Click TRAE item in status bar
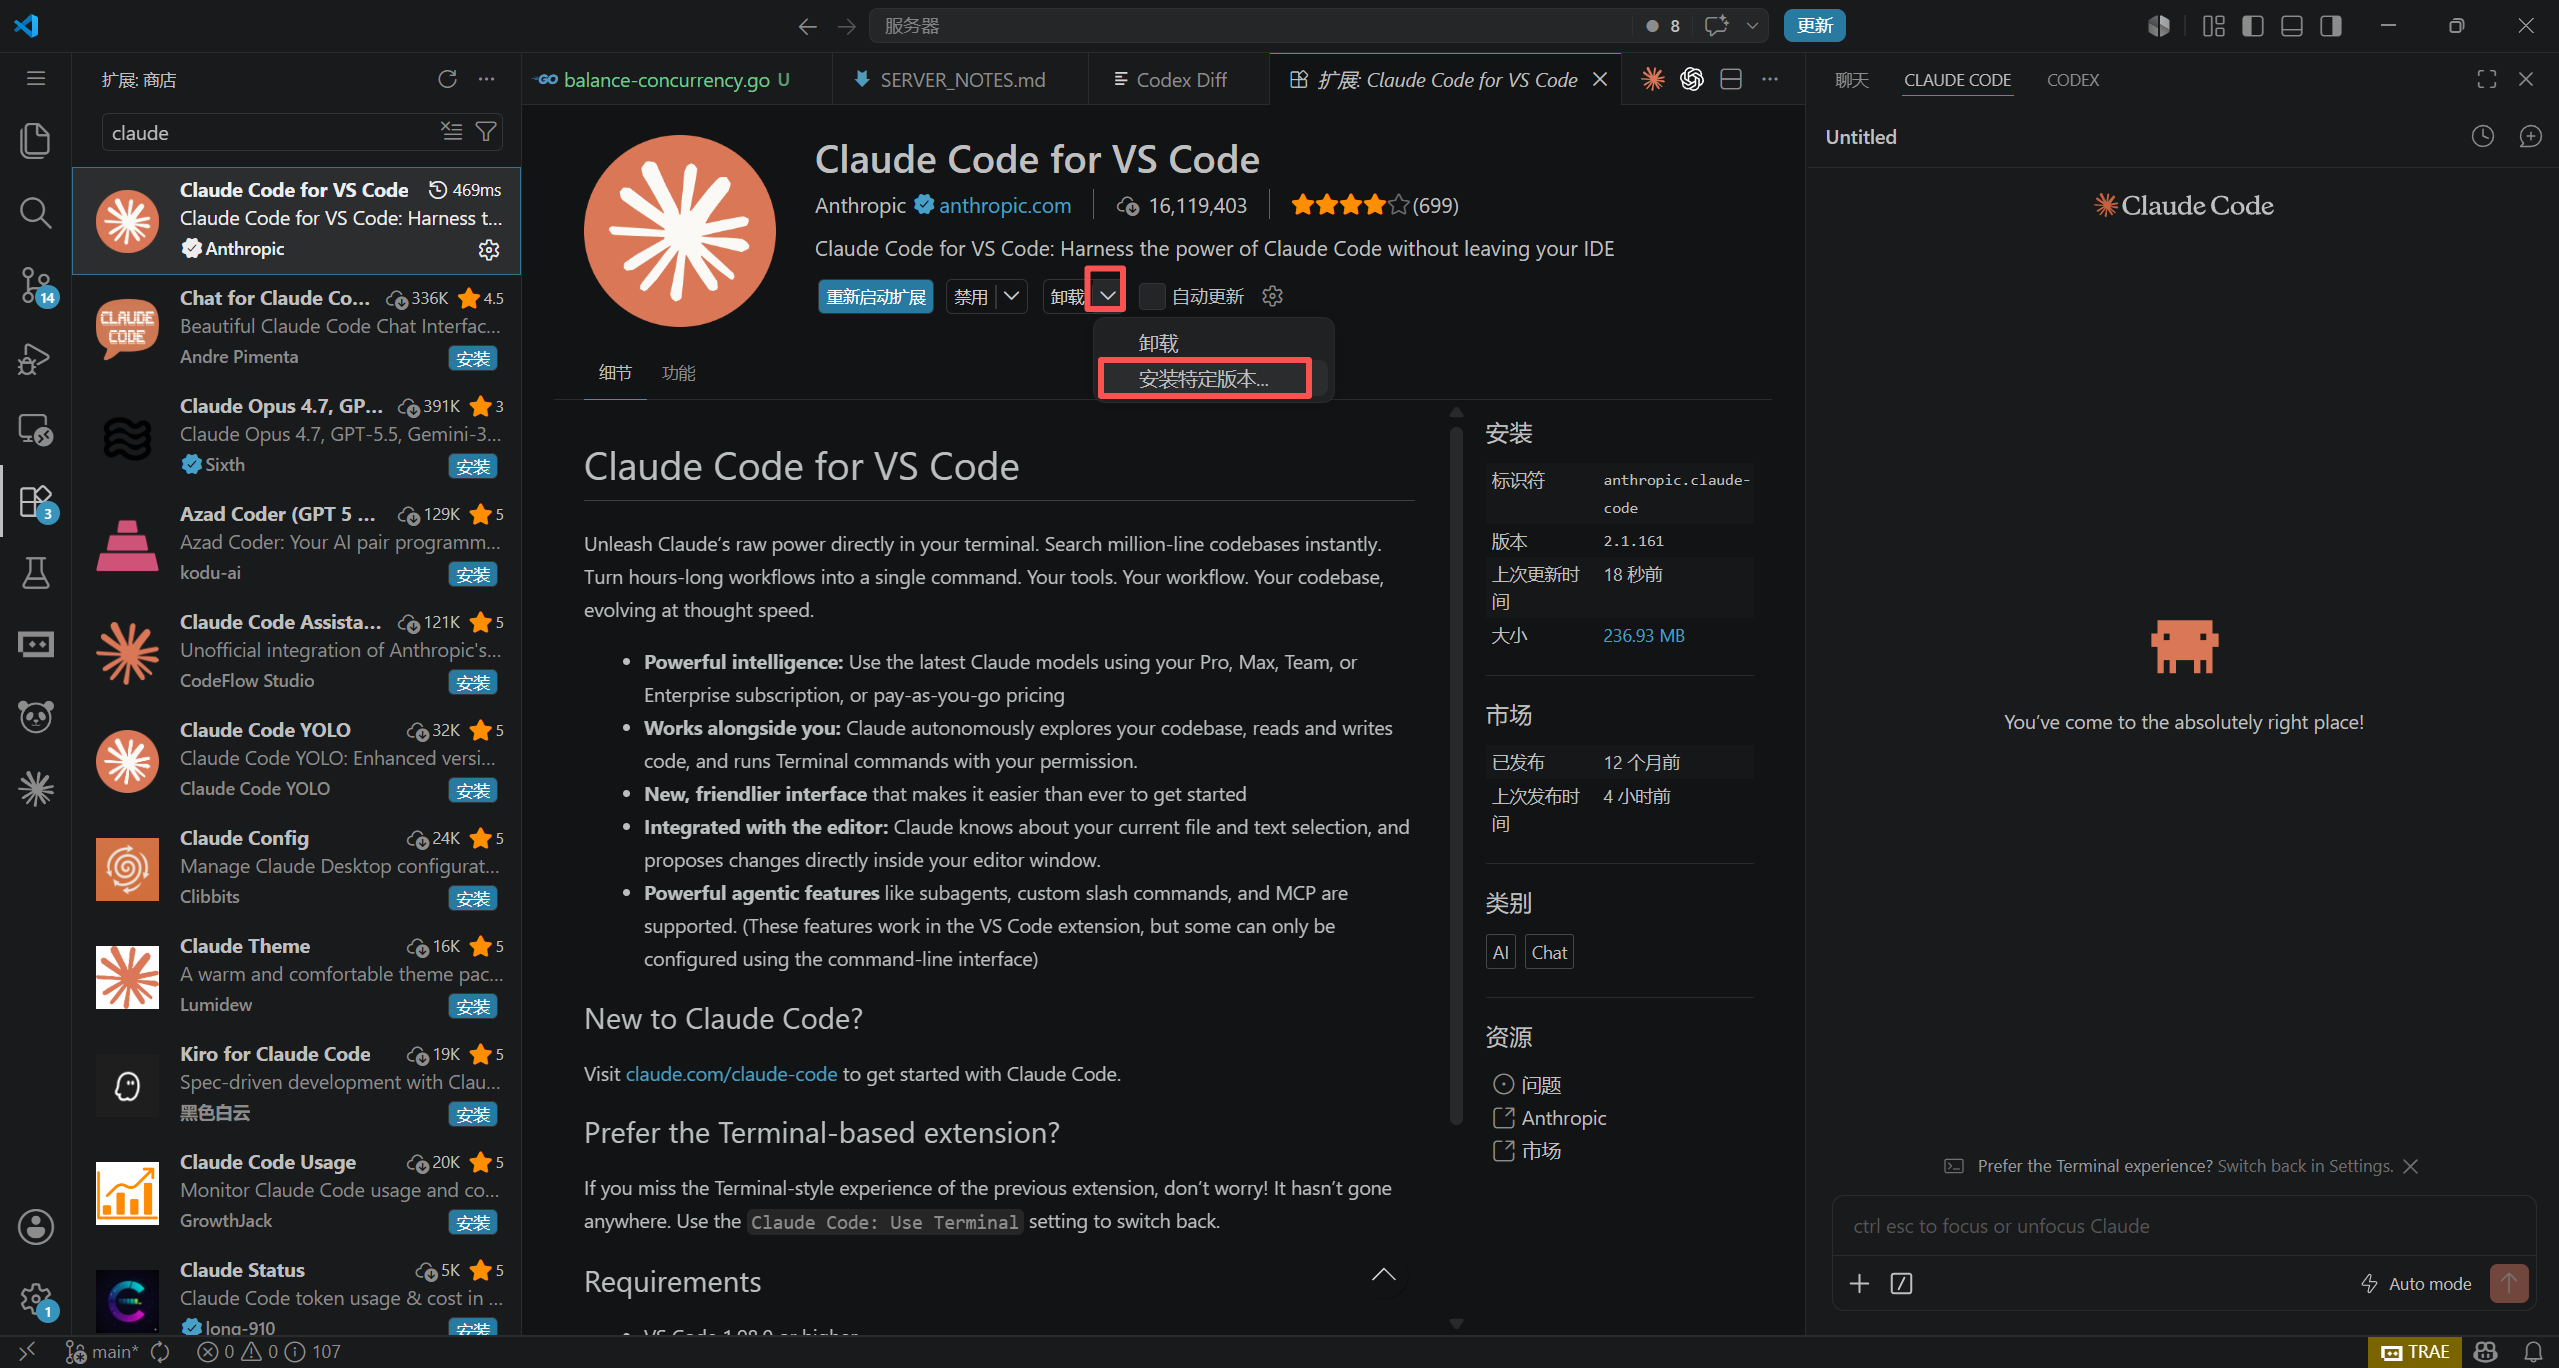This screenshot has height=1368, width=2559. tap(2415, 1352)
